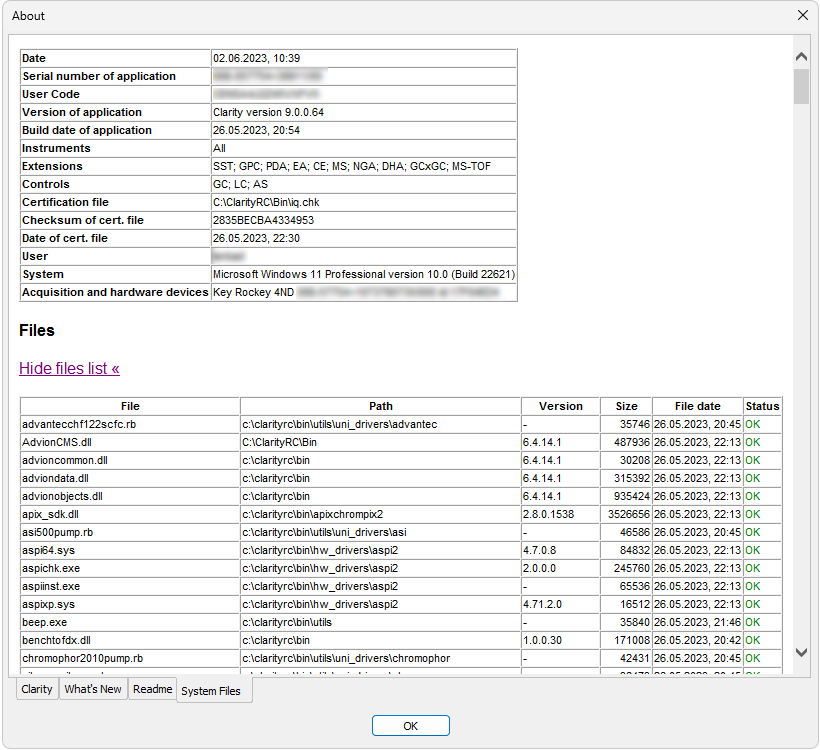This screenshot has height=750, width=820.
Task: Select advantecchf122scfc.rb file name
Action: (x=79, y=424)
